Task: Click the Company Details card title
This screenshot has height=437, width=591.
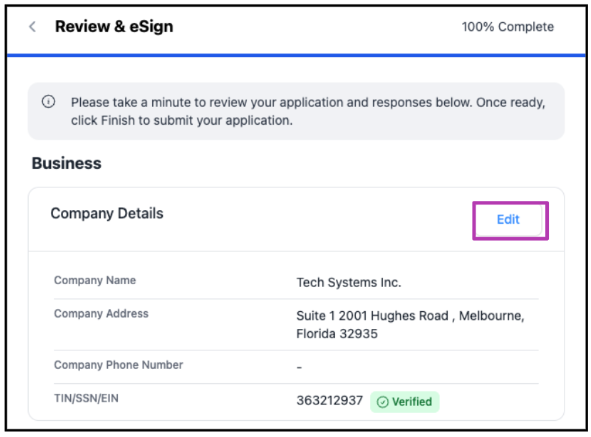Action: [107, 213]
